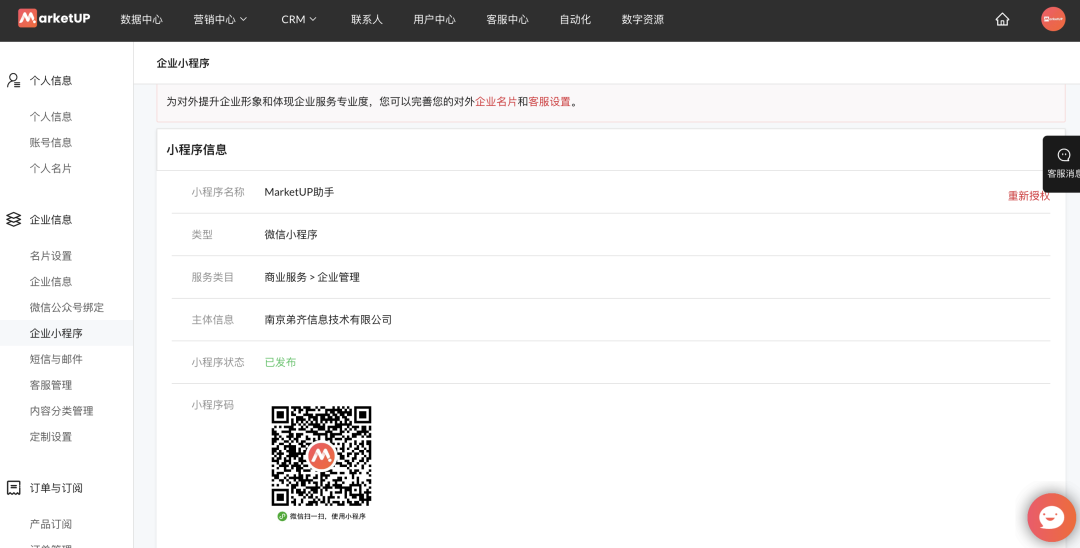Select 个人名片 in sidebar
The image size is (1080, 548).
tap(51, 168)
